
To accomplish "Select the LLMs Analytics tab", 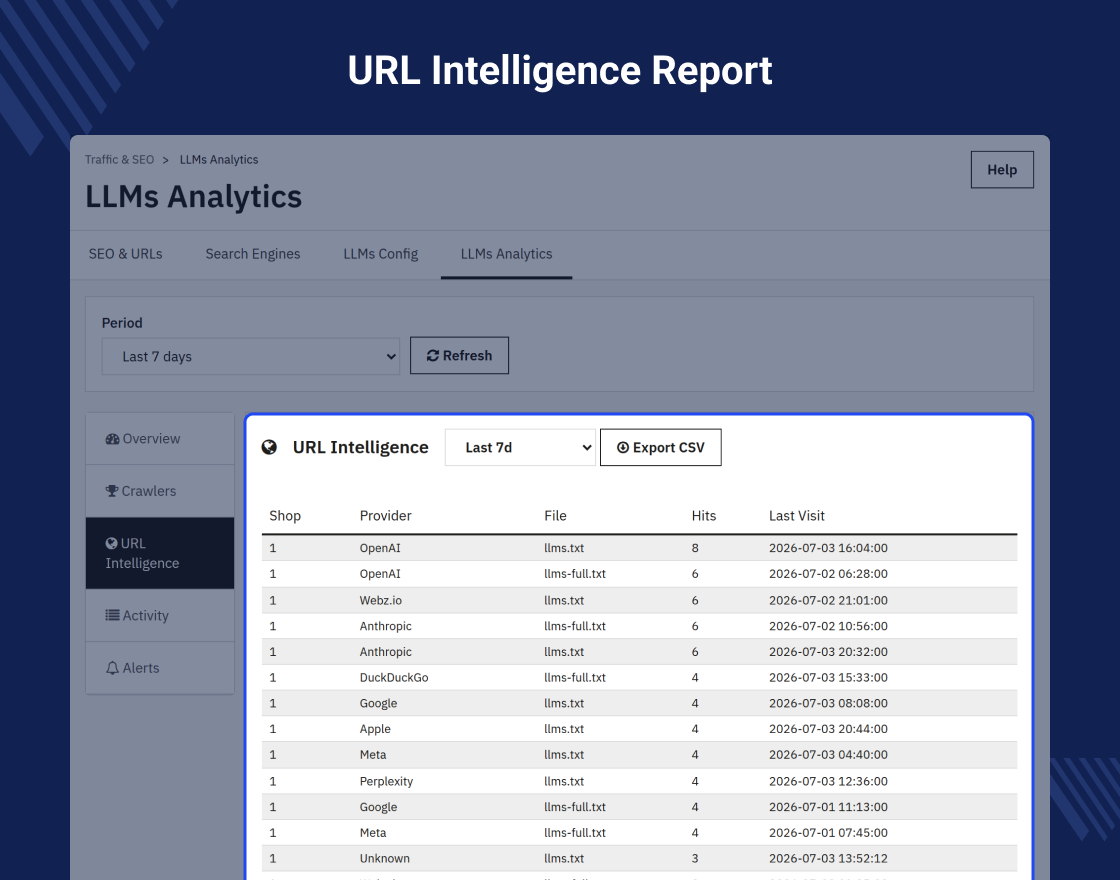I will [506, 254].
